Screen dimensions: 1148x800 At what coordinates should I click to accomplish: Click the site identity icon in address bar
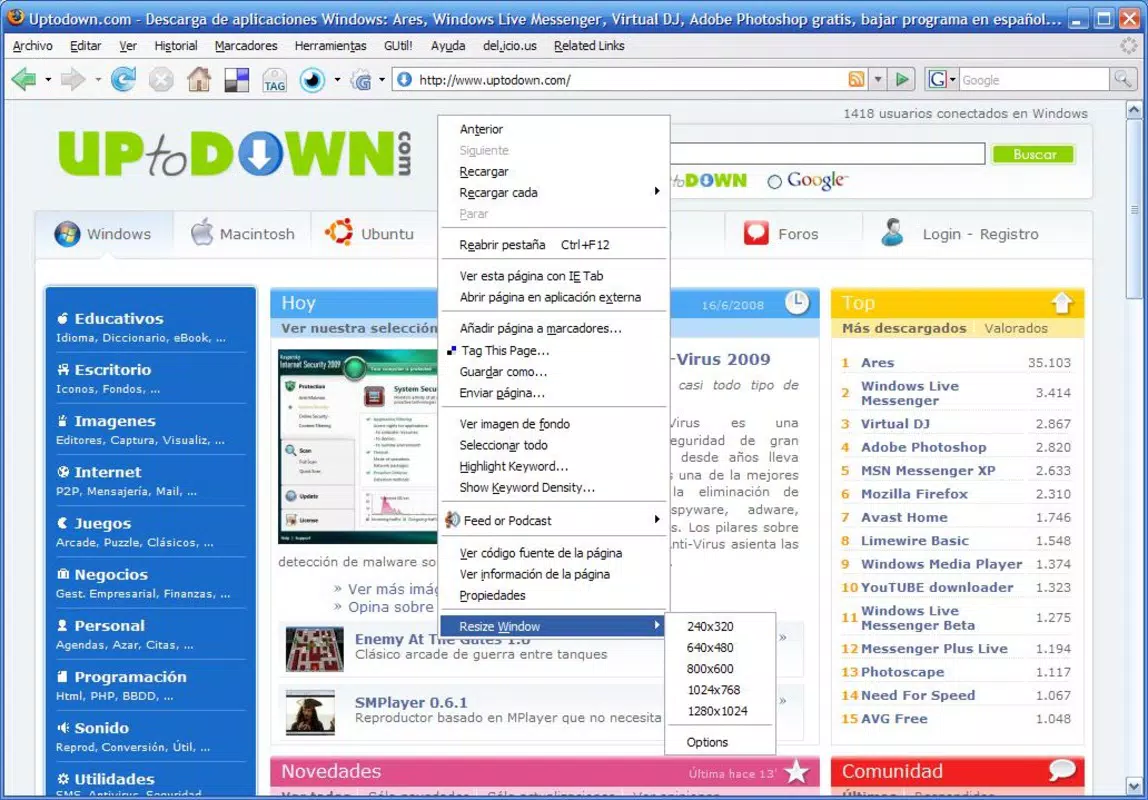(x=404, y=79)
